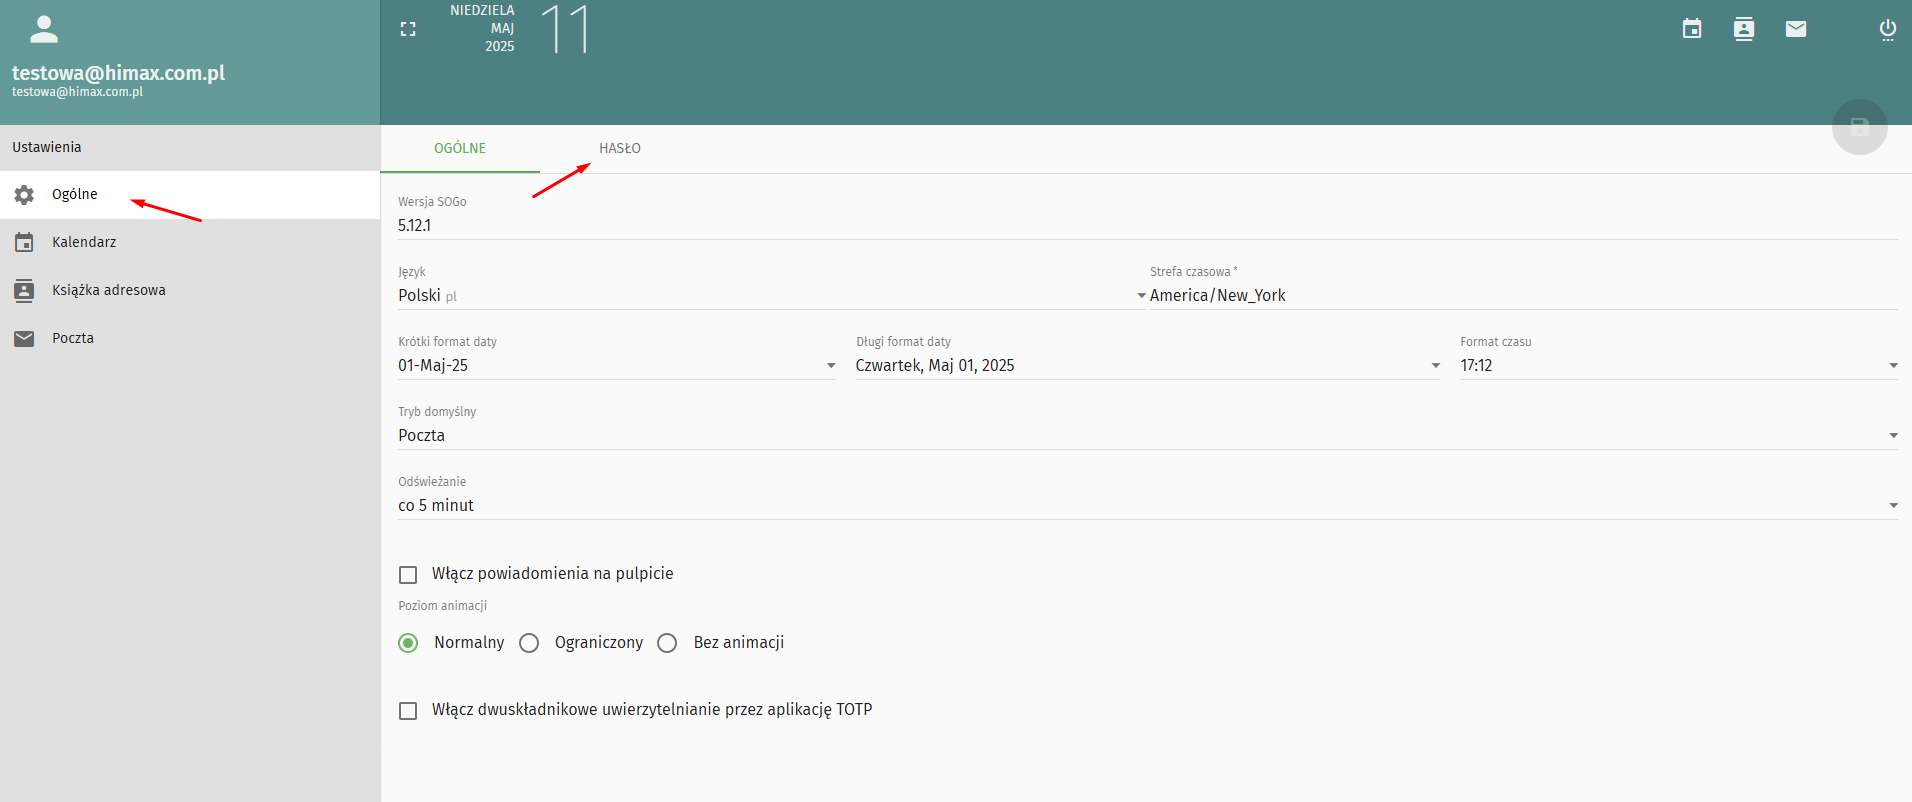The height and width of the screenshot is (802, 1912).
Task: Open Kalendarz settings in sidebar
Action: (84, 243)
